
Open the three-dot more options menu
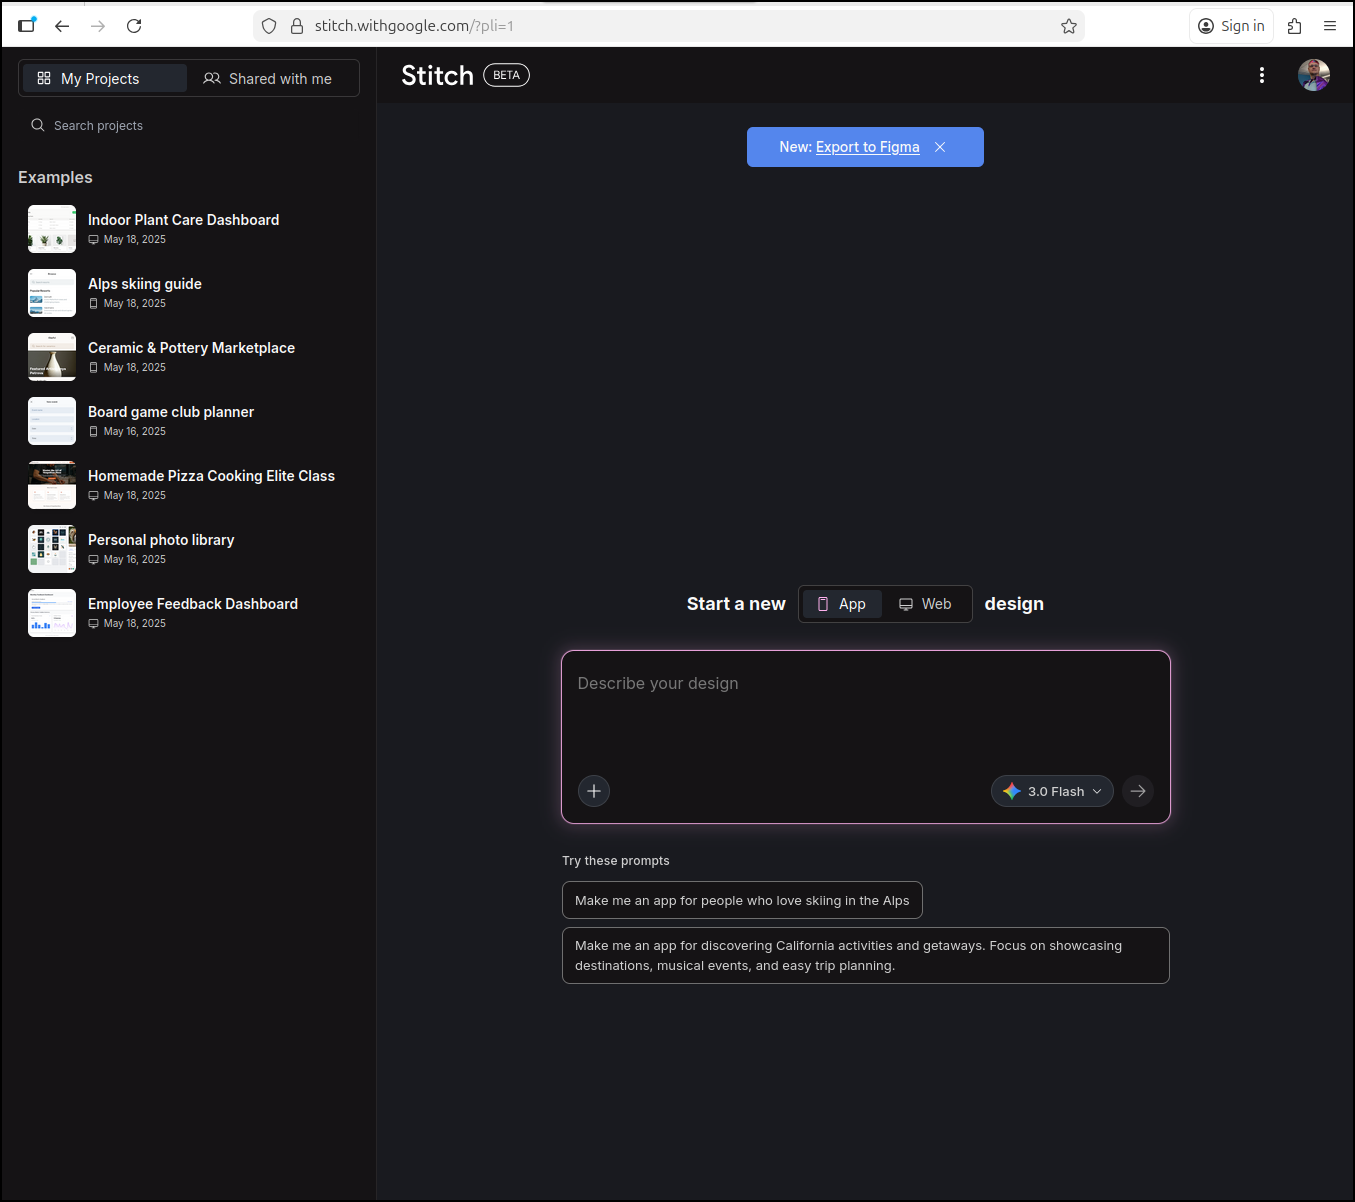[x=1262, y=75]
